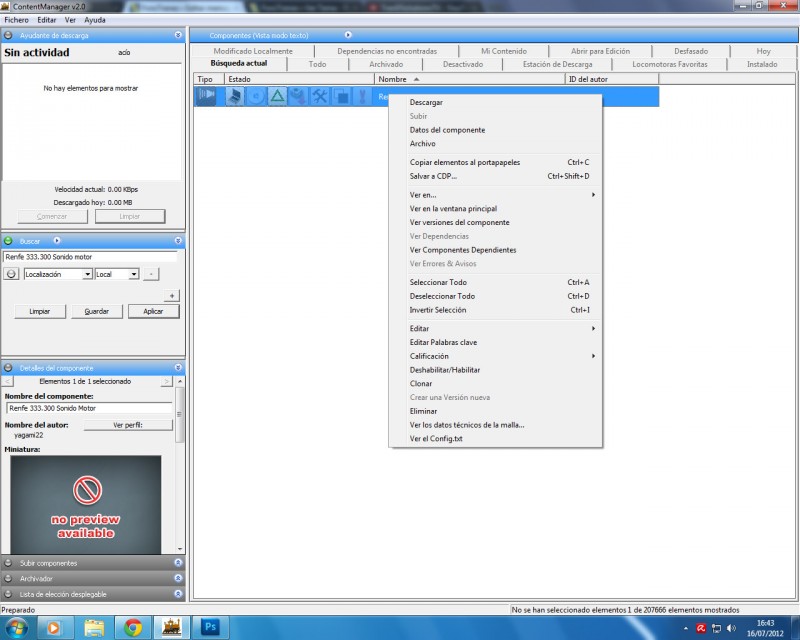This screenshot has height=640, width=800.
Task: Open the Fichero menu
Action: click(x=16, y=20)
